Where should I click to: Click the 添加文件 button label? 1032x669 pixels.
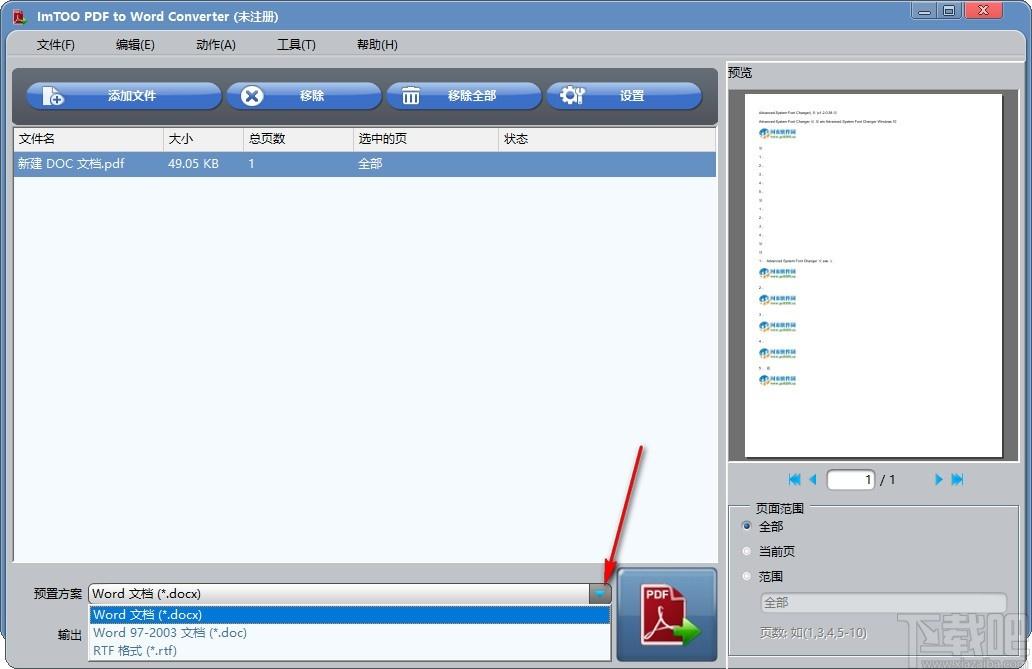point(132,96)
